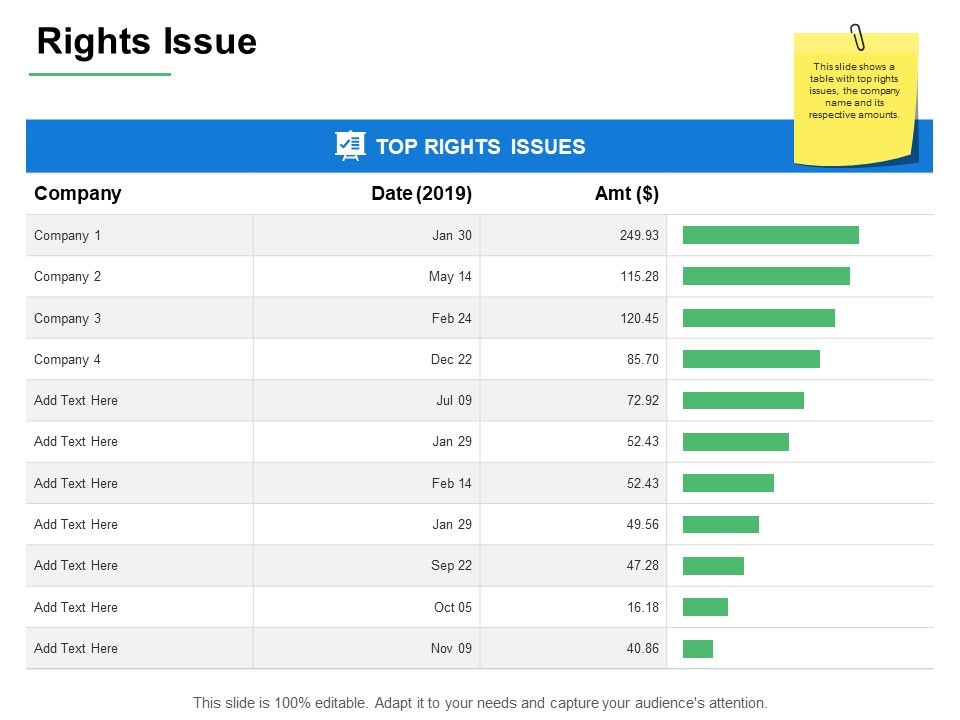Click the Amt ($) column header
This screenshot has height=720, width=960.
(627, 193)
